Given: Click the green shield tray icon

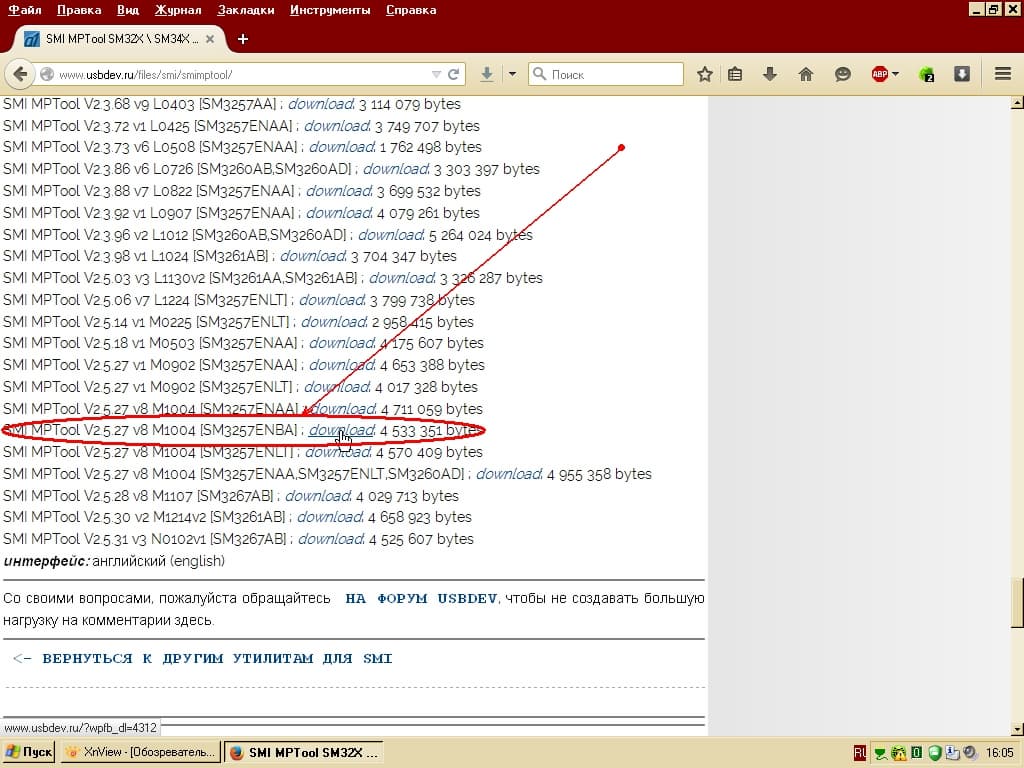Looking at the screenshot, I should pyautogui.click(x=935, y=753).
